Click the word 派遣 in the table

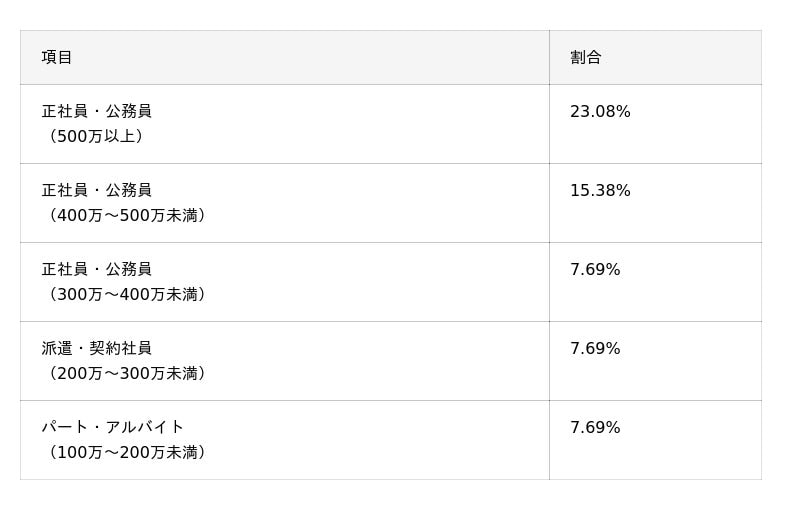click(x=57, y=348)
